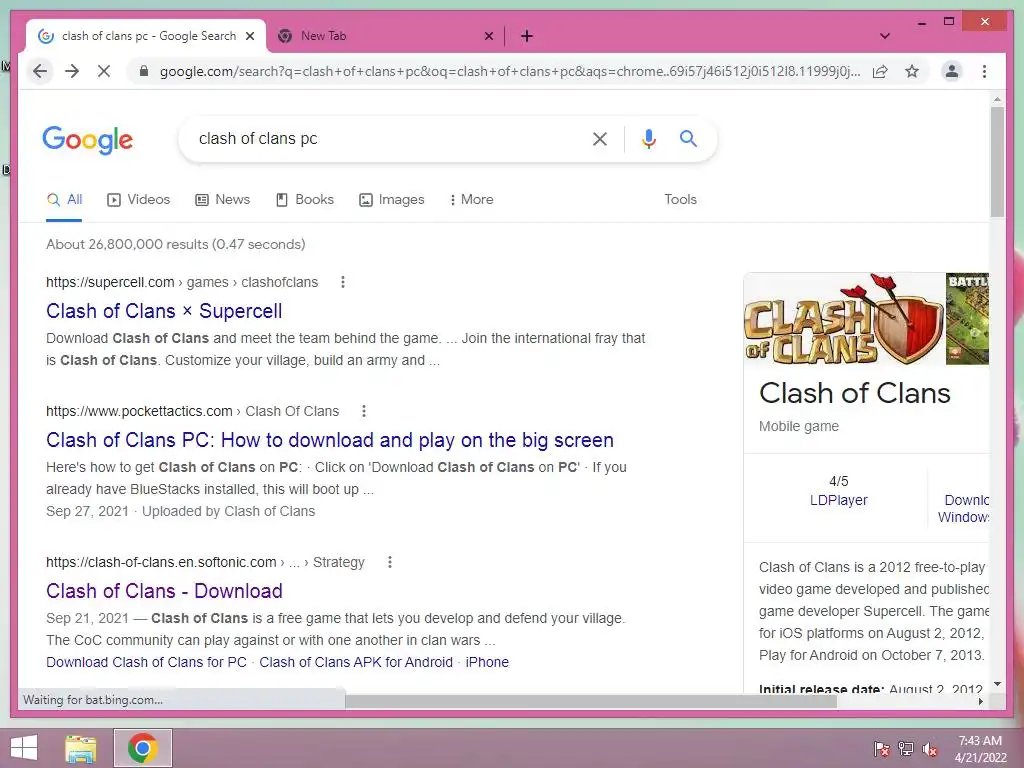Image resolution: width=1024 pixels, height=768 pixels.
Task: Click the 'About 26,800,000 results' text
Action: coord(176,244)
